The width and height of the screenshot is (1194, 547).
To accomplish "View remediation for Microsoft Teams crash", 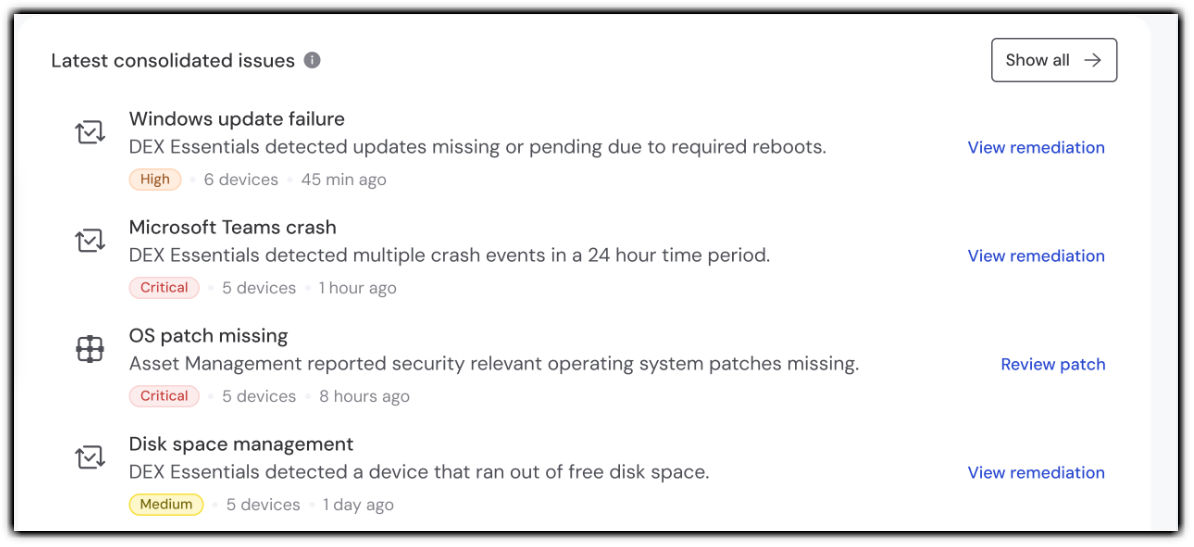I will click(1036, 256).
